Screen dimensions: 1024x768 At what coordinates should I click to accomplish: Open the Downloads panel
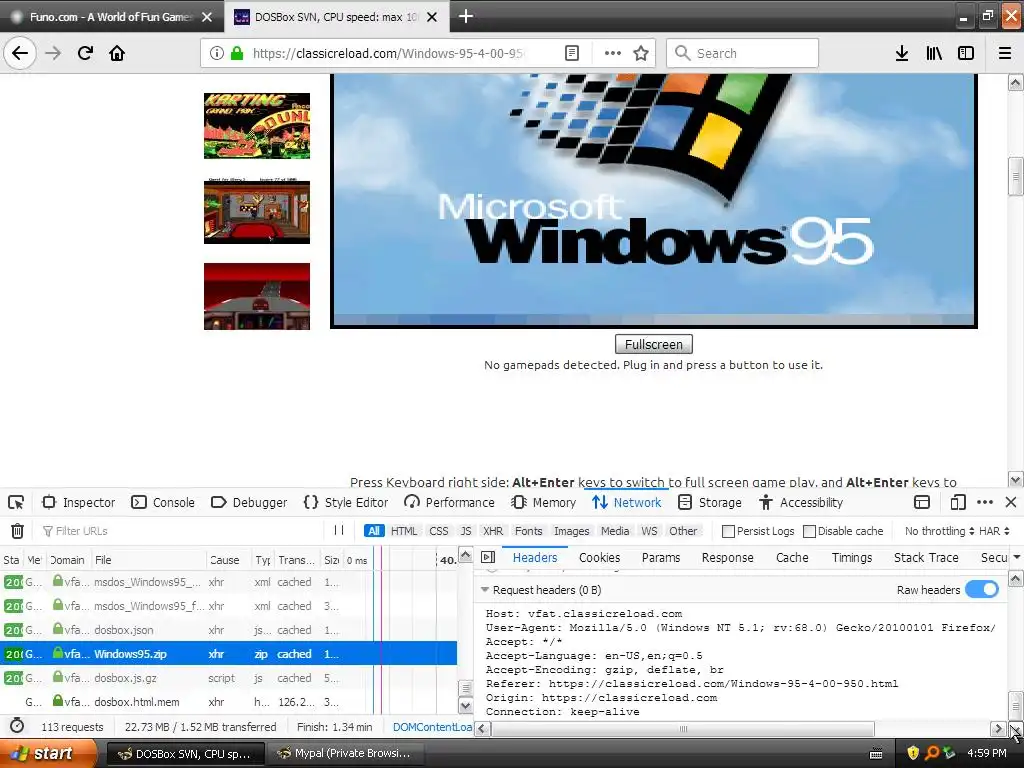(902, 53)
